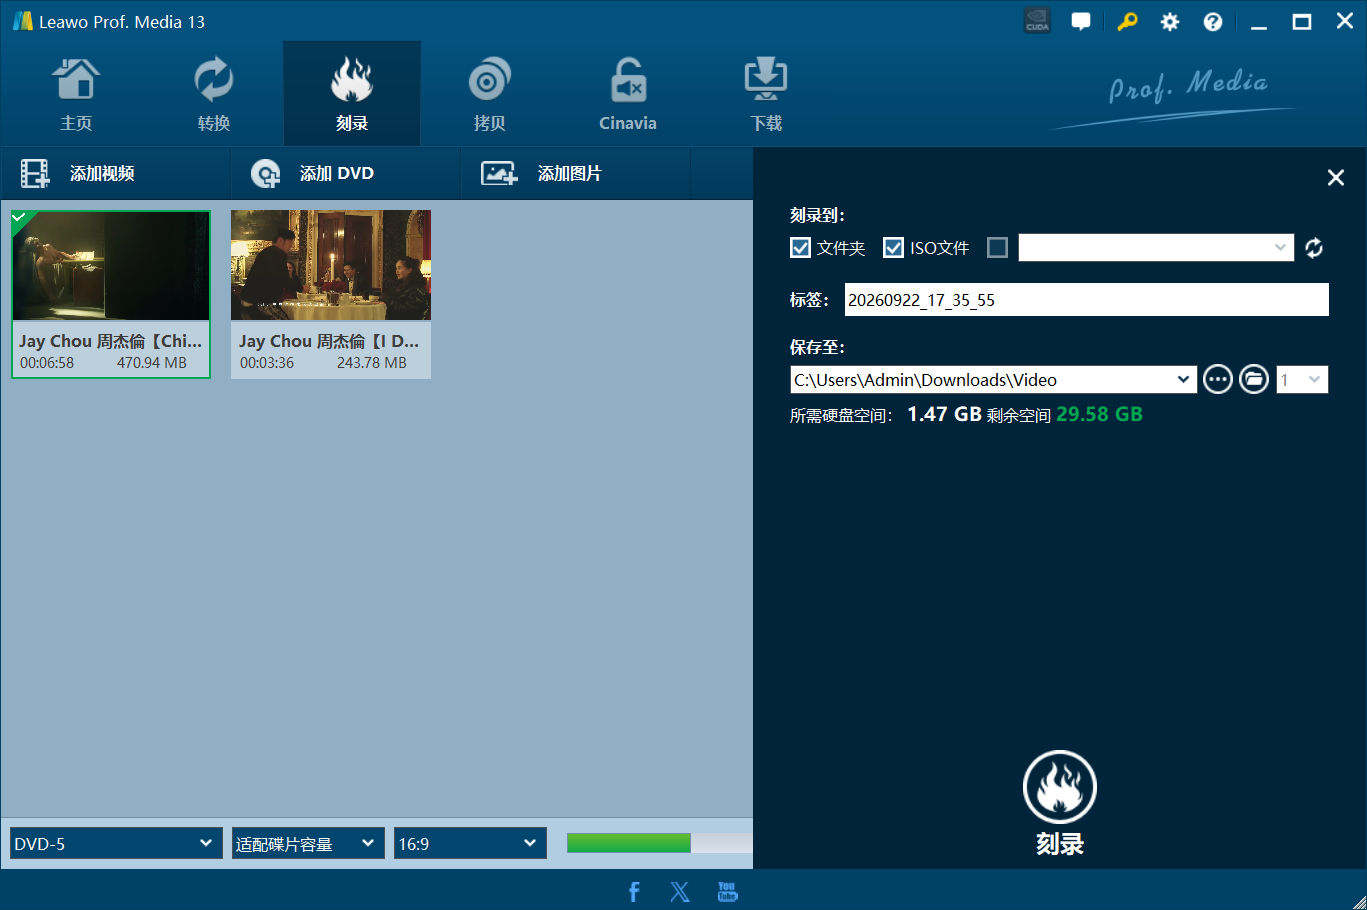Enable the disc drive checkbox
Image resolution: width=1367 pixels, height=910 pixels.
(x=997, y=248)
